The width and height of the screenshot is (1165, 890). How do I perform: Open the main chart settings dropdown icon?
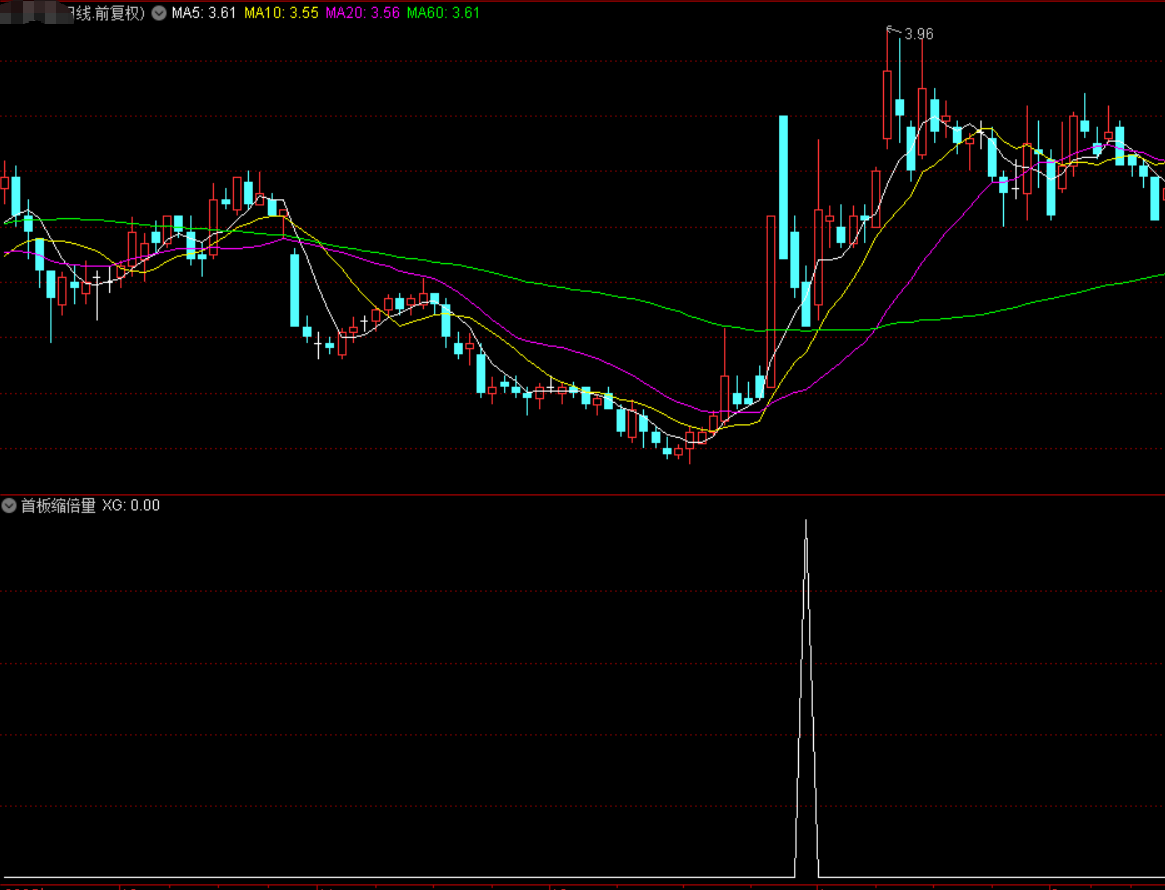coord(159,13)
